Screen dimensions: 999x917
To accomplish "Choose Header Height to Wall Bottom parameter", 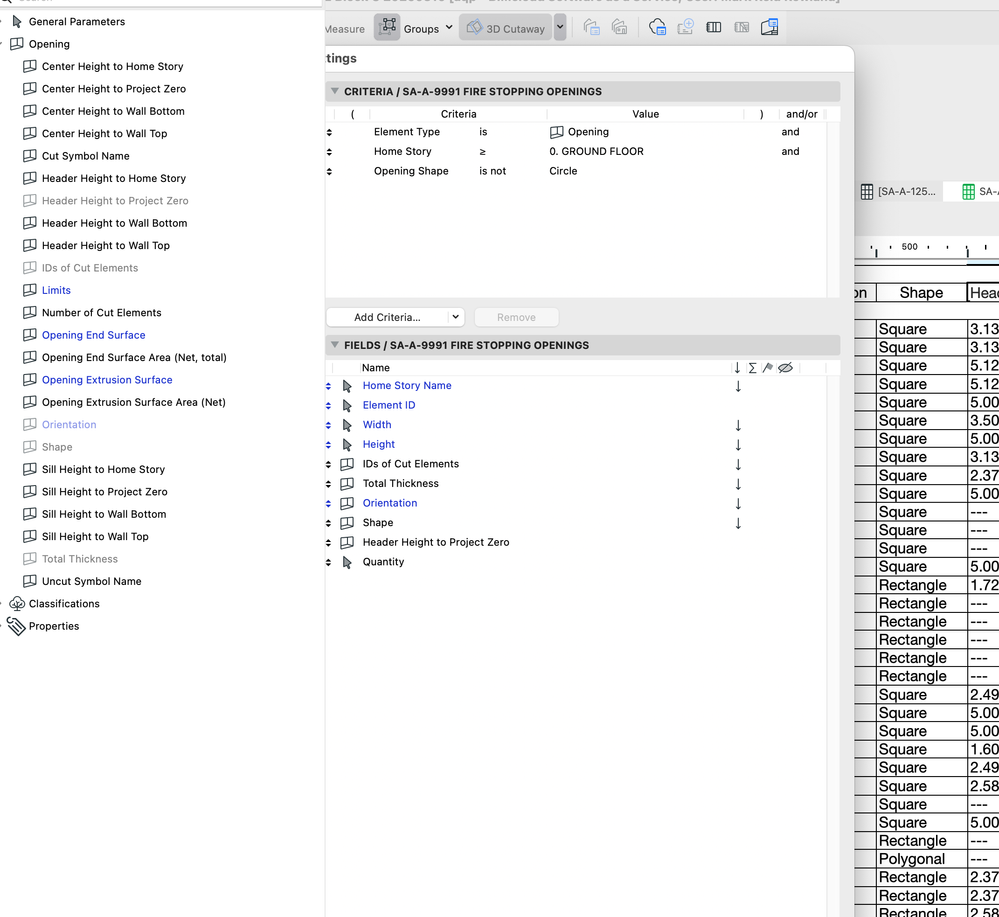I will click(x=114, y=223).
